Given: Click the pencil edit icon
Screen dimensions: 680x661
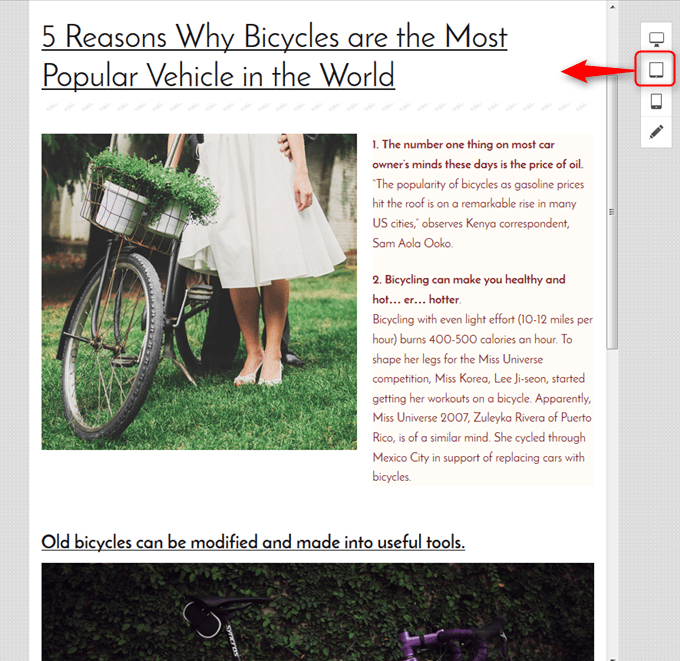Looking at the screenshot, I should [656, 132].
